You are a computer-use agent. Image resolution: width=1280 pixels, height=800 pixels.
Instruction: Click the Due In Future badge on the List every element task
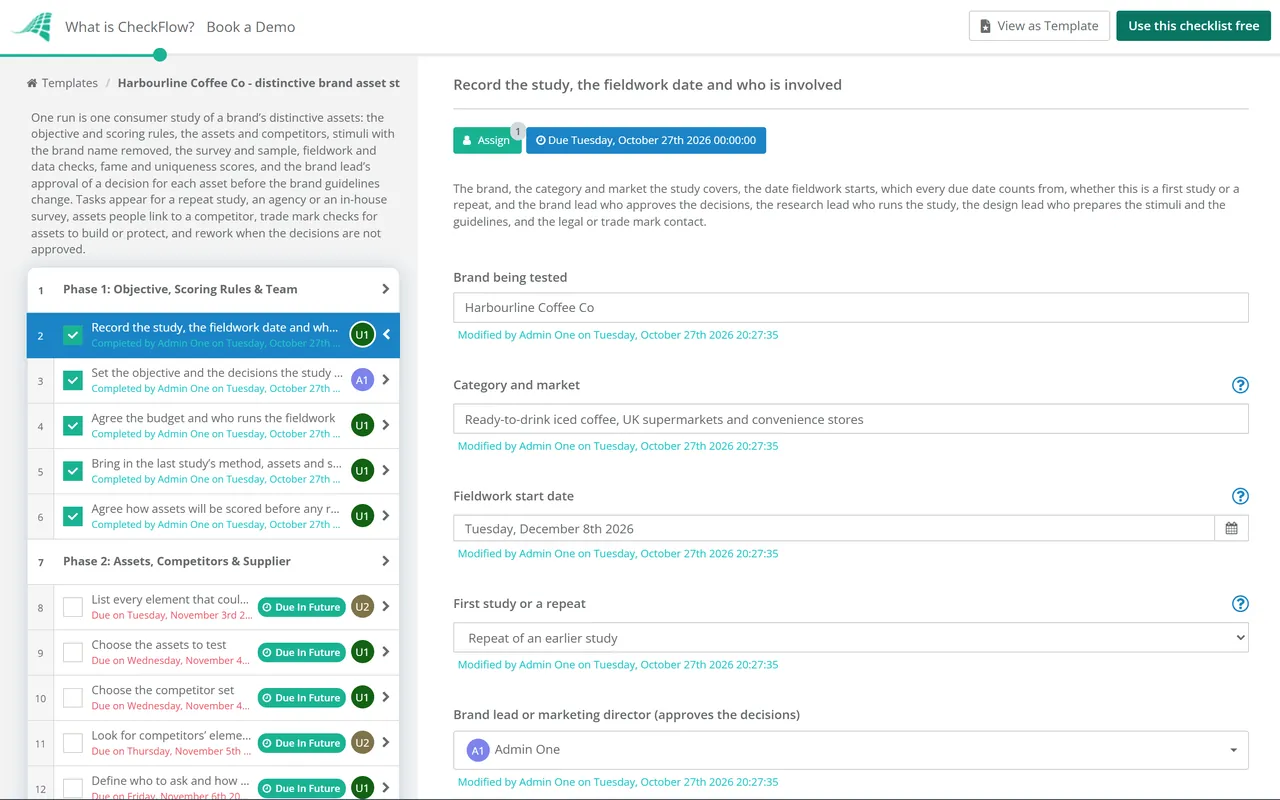pyautogui.click(x=301, y=607)
